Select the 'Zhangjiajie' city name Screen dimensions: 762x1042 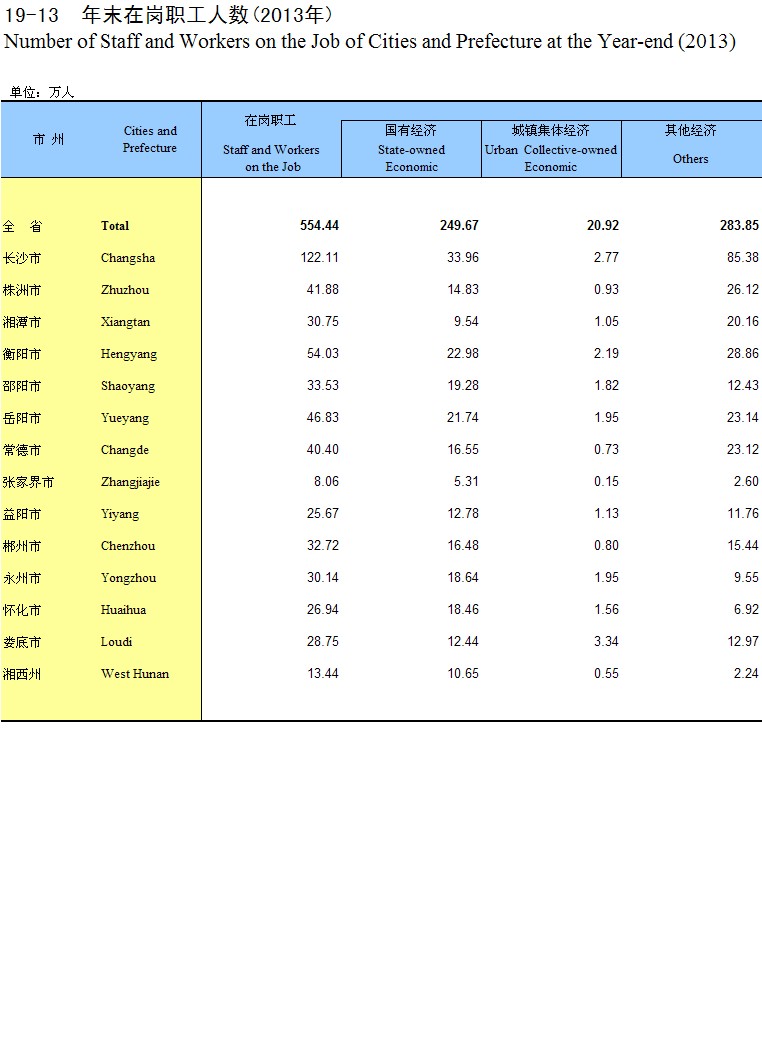[x=130, y=482]
